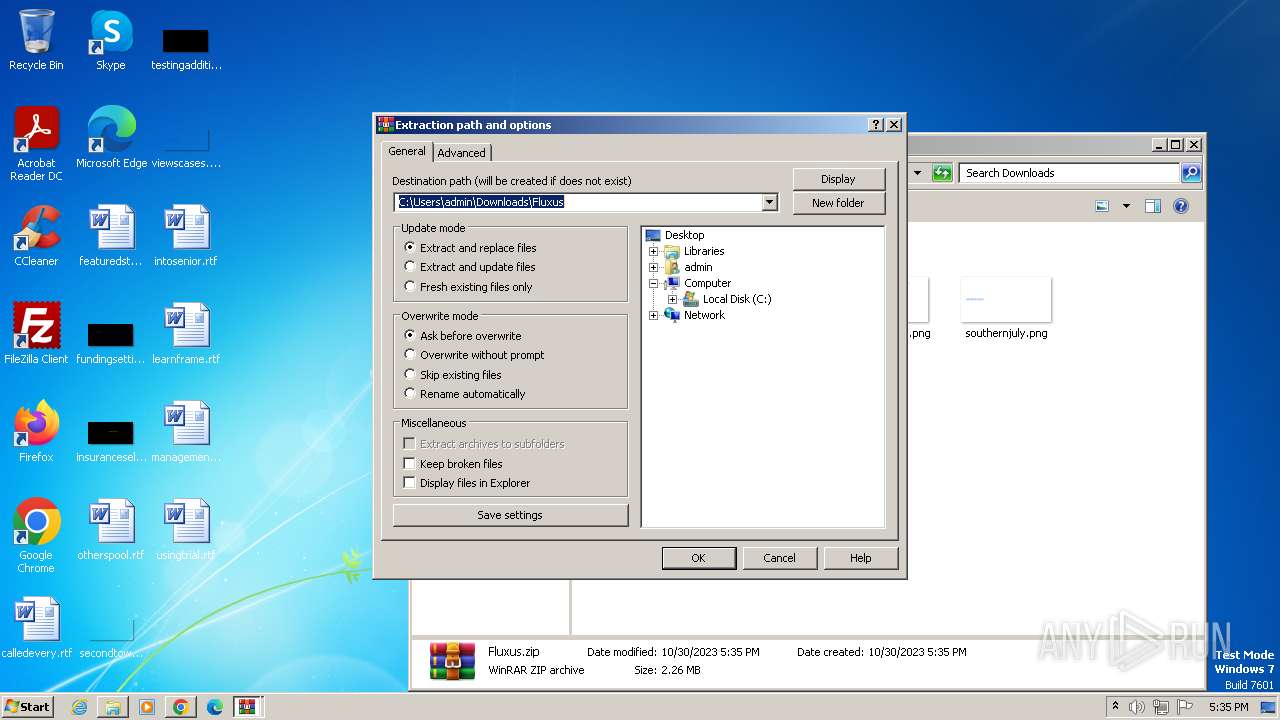Open the Start menu
The height and width of the screenshot is (720, 1280).
click(28, 707)
